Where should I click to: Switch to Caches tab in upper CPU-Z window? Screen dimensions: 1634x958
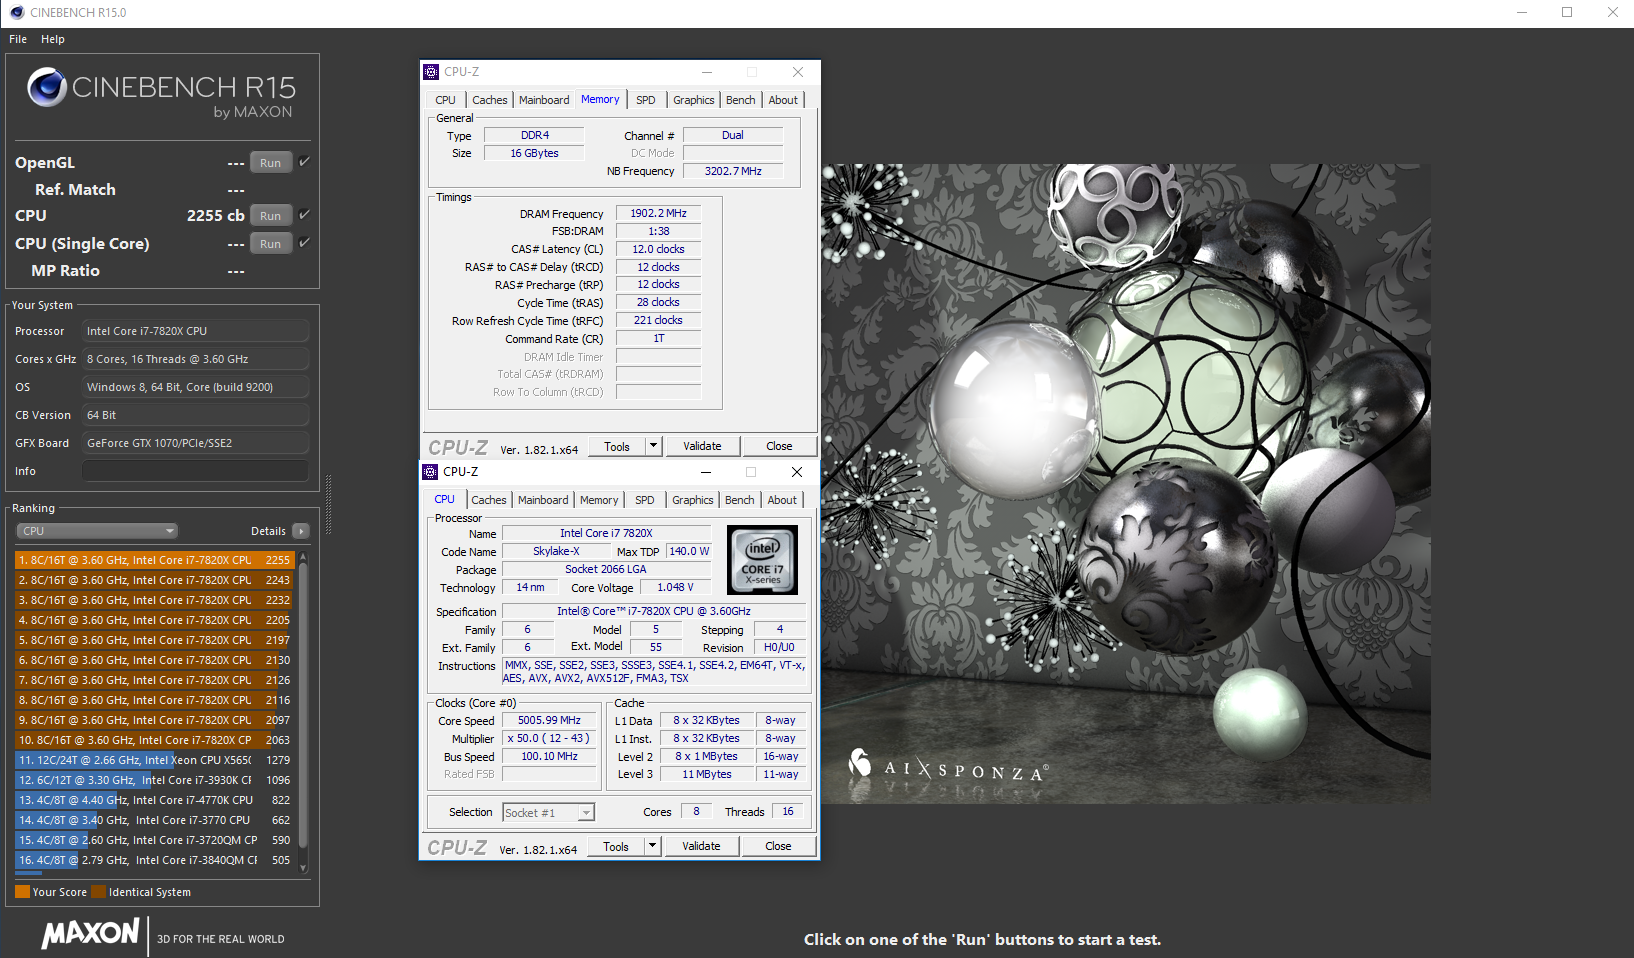tap(490, 100)
